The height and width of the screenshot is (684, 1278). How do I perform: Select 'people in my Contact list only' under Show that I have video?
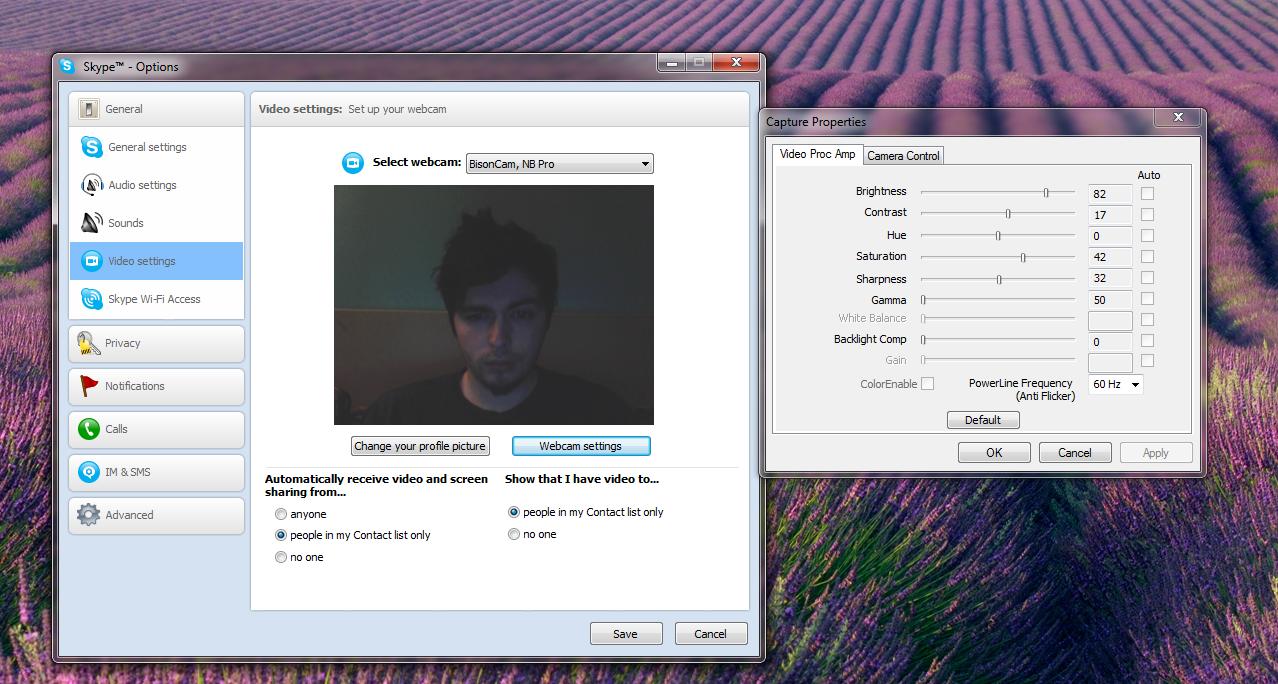pyautogui.click(x=514, y=512)
